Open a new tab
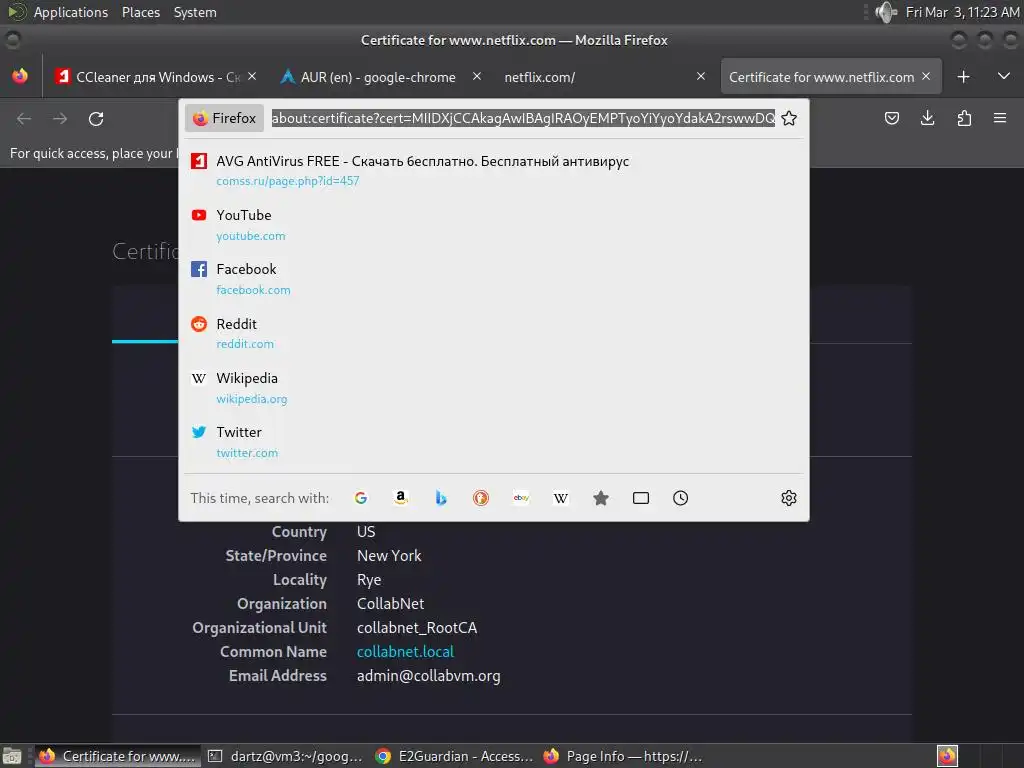 (963, 76)
